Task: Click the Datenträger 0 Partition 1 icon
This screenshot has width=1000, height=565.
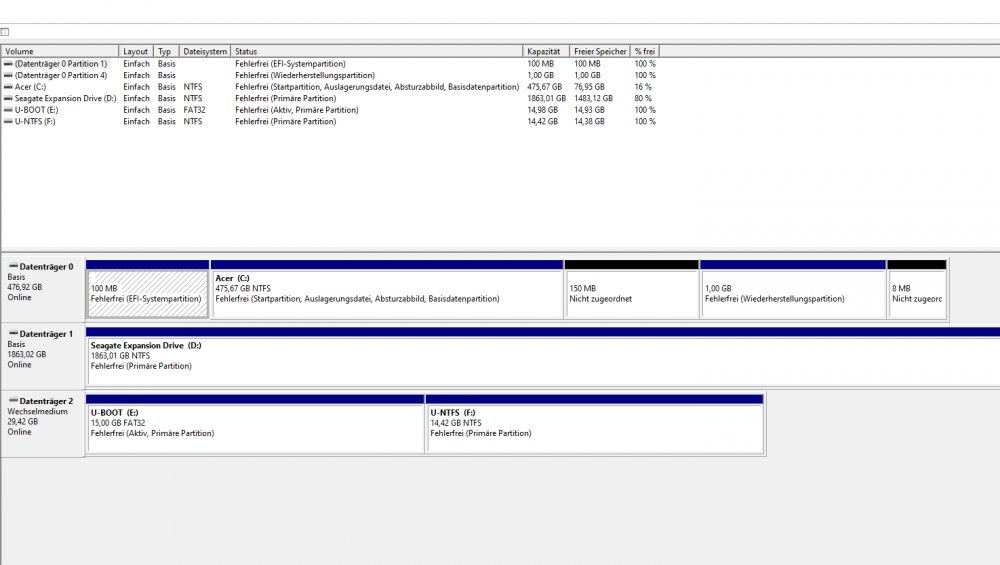Action: (9, 64)
